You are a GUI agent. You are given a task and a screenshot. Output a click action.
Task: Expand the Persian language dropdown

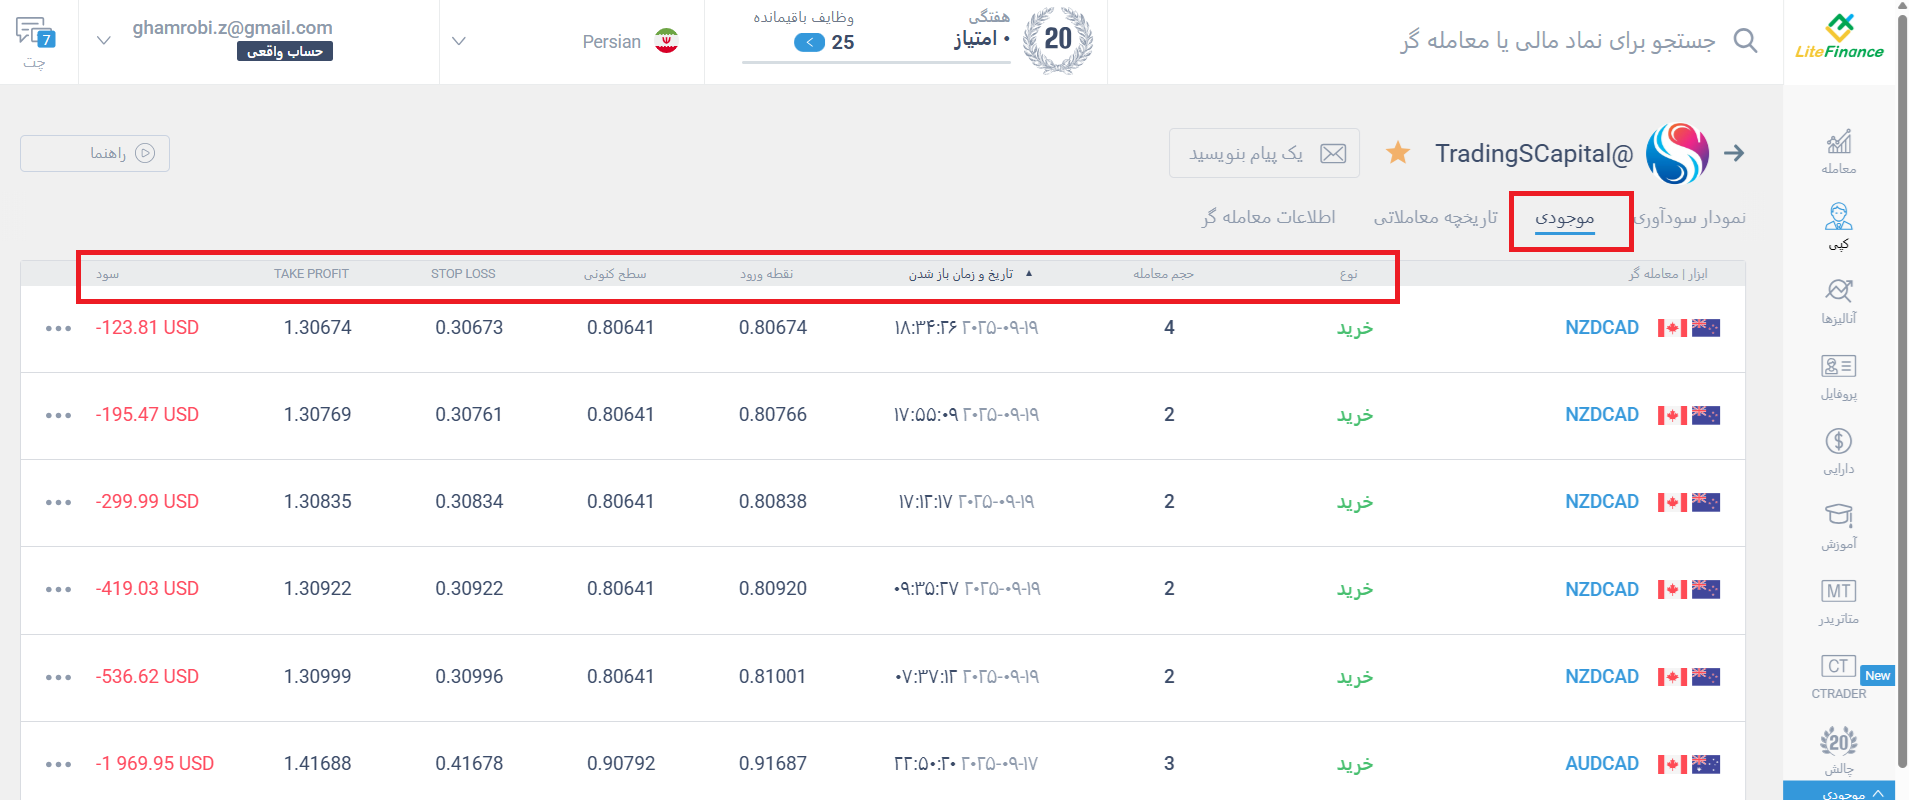coord(459,41)
